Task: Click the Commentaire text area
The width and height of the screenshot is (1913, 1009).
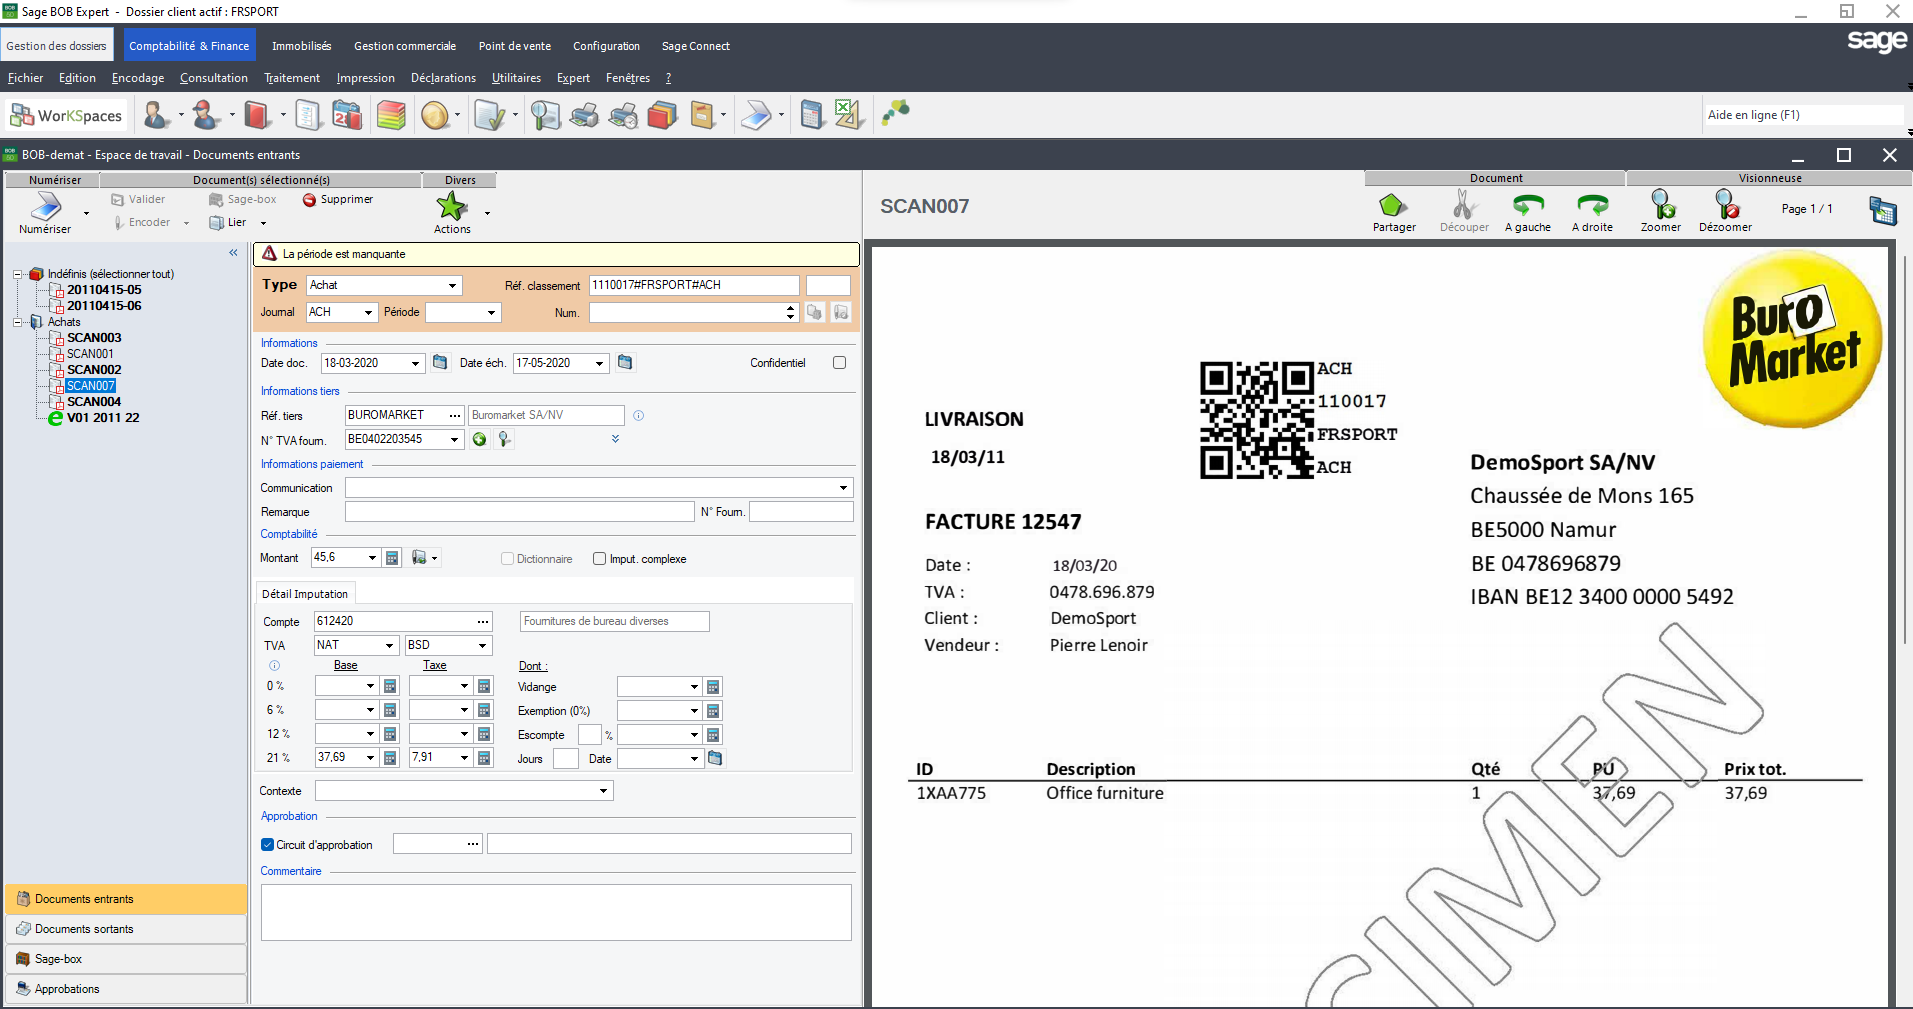Action: pos(556,912)
